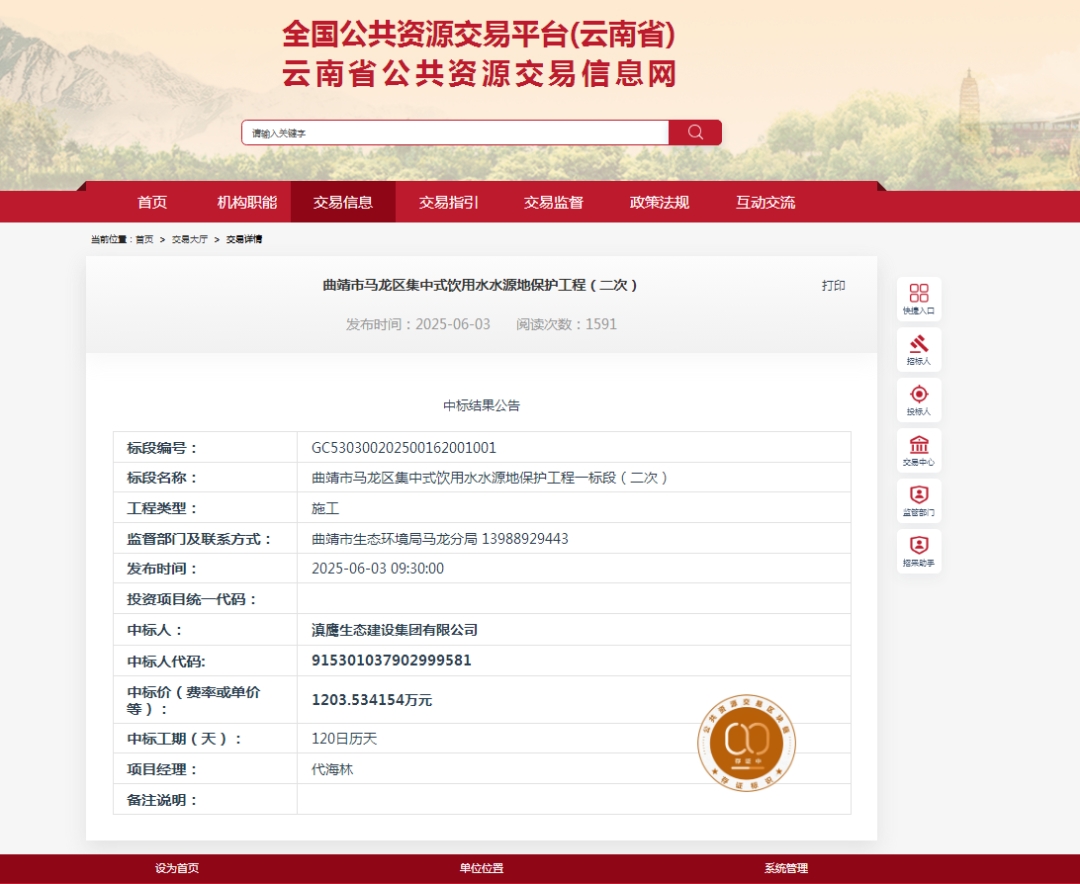Click the magnifying glass search icon

click(694, 131)
